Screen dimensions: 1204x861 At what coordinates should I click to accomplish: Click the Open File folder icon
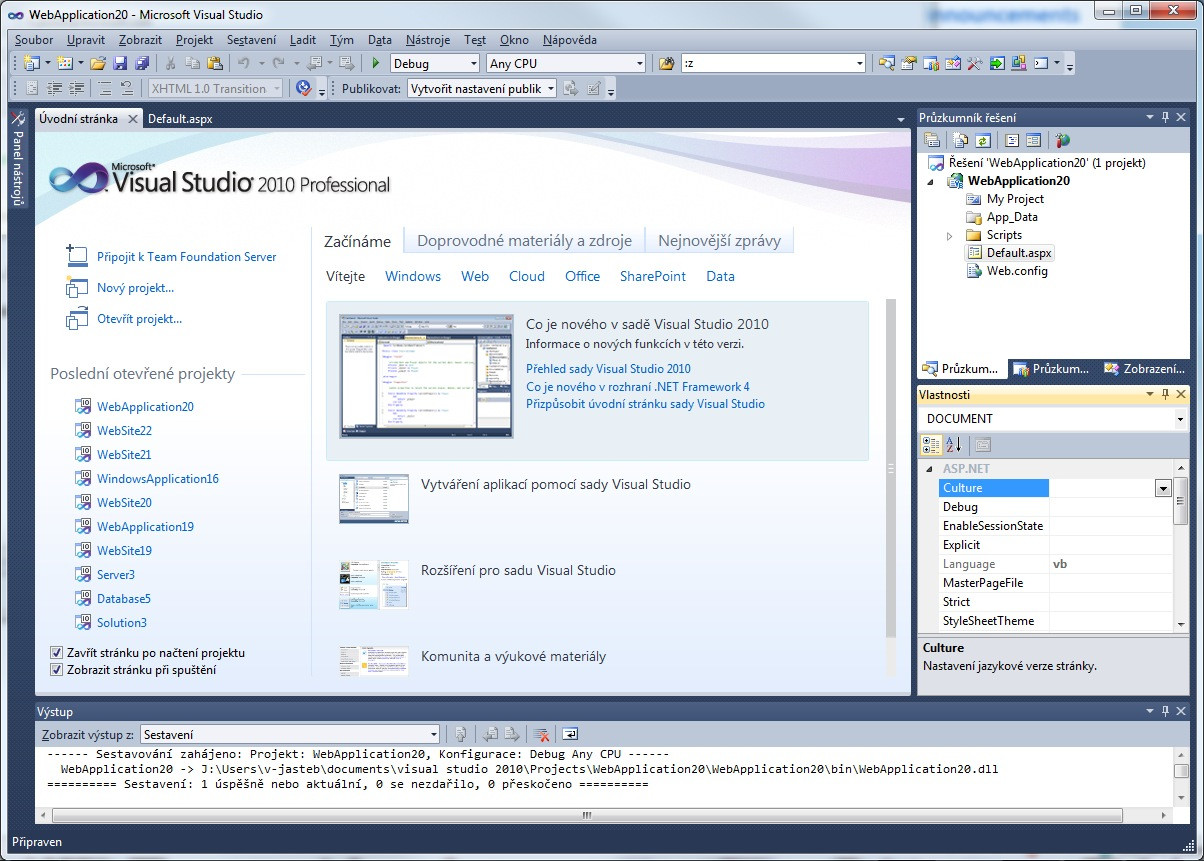tap(98, 63)
